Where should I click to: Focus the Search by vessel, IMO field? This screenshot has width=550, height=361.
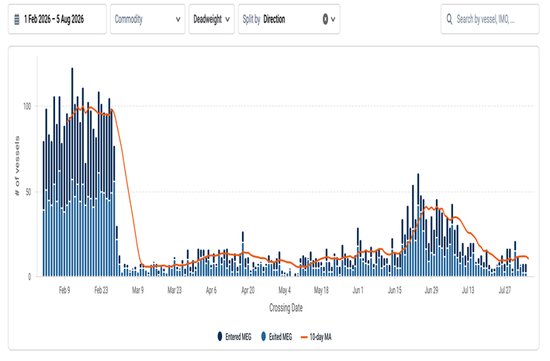point(490,19)
